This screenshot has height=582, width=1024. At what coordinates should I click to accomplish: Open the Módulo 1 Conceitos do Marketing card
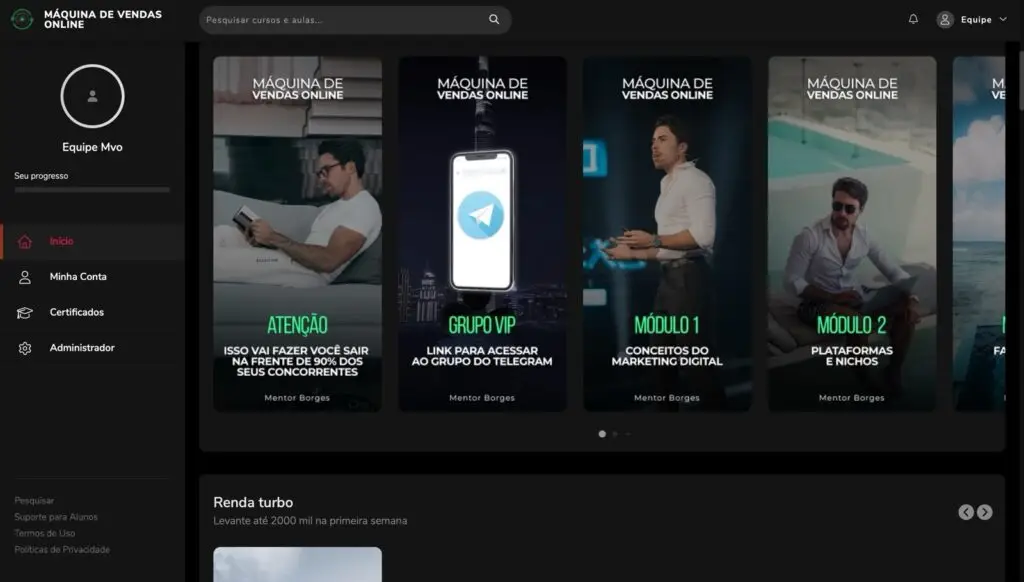click(x=667, y=233)
